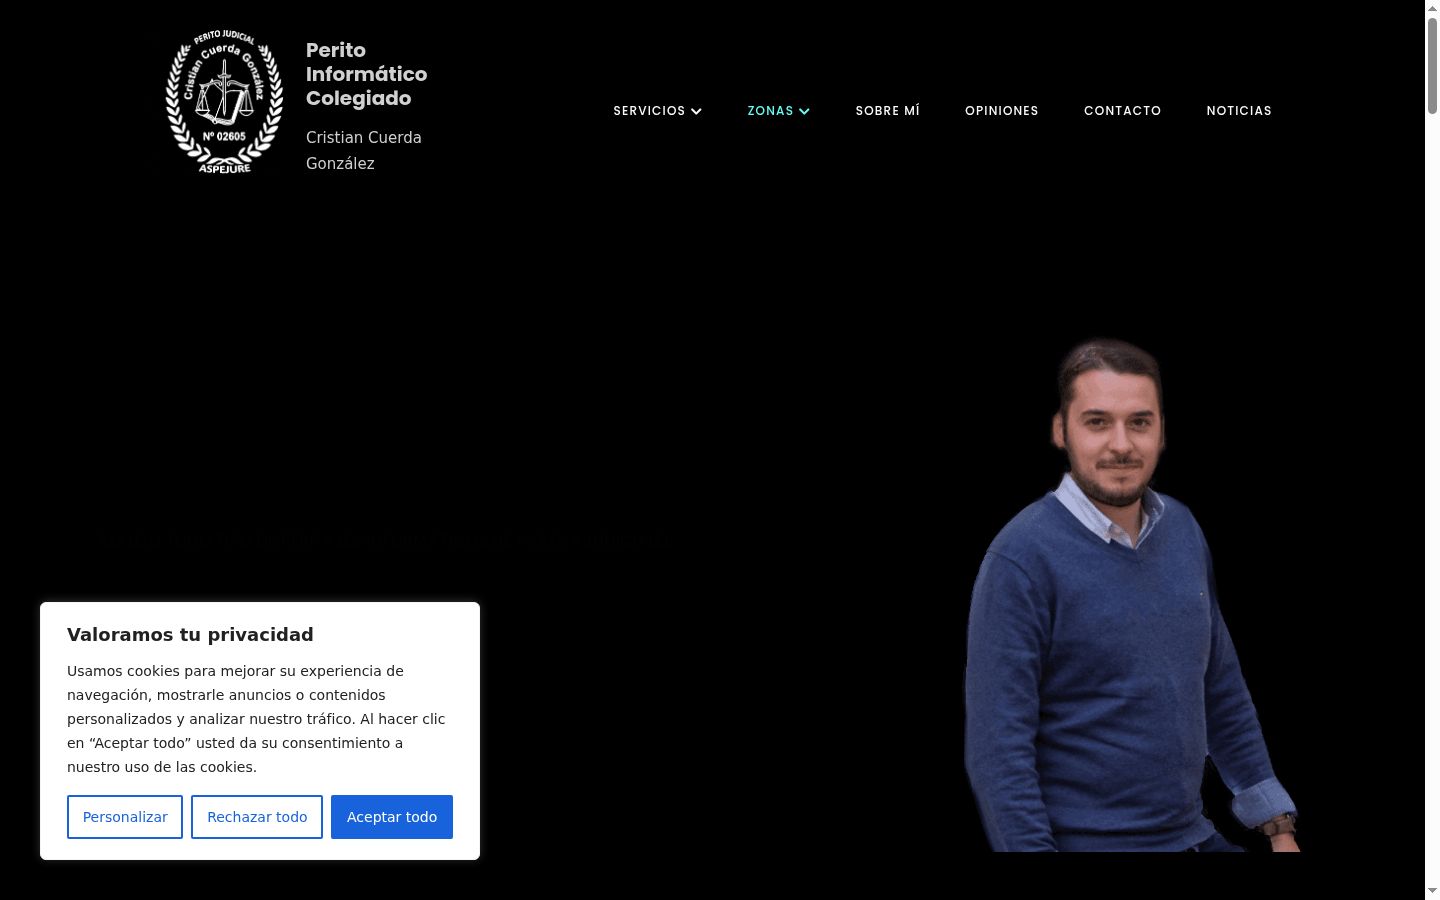Open the Noticias section
The width and height of the screenshot is (1440, 900).
[1239, 111]
